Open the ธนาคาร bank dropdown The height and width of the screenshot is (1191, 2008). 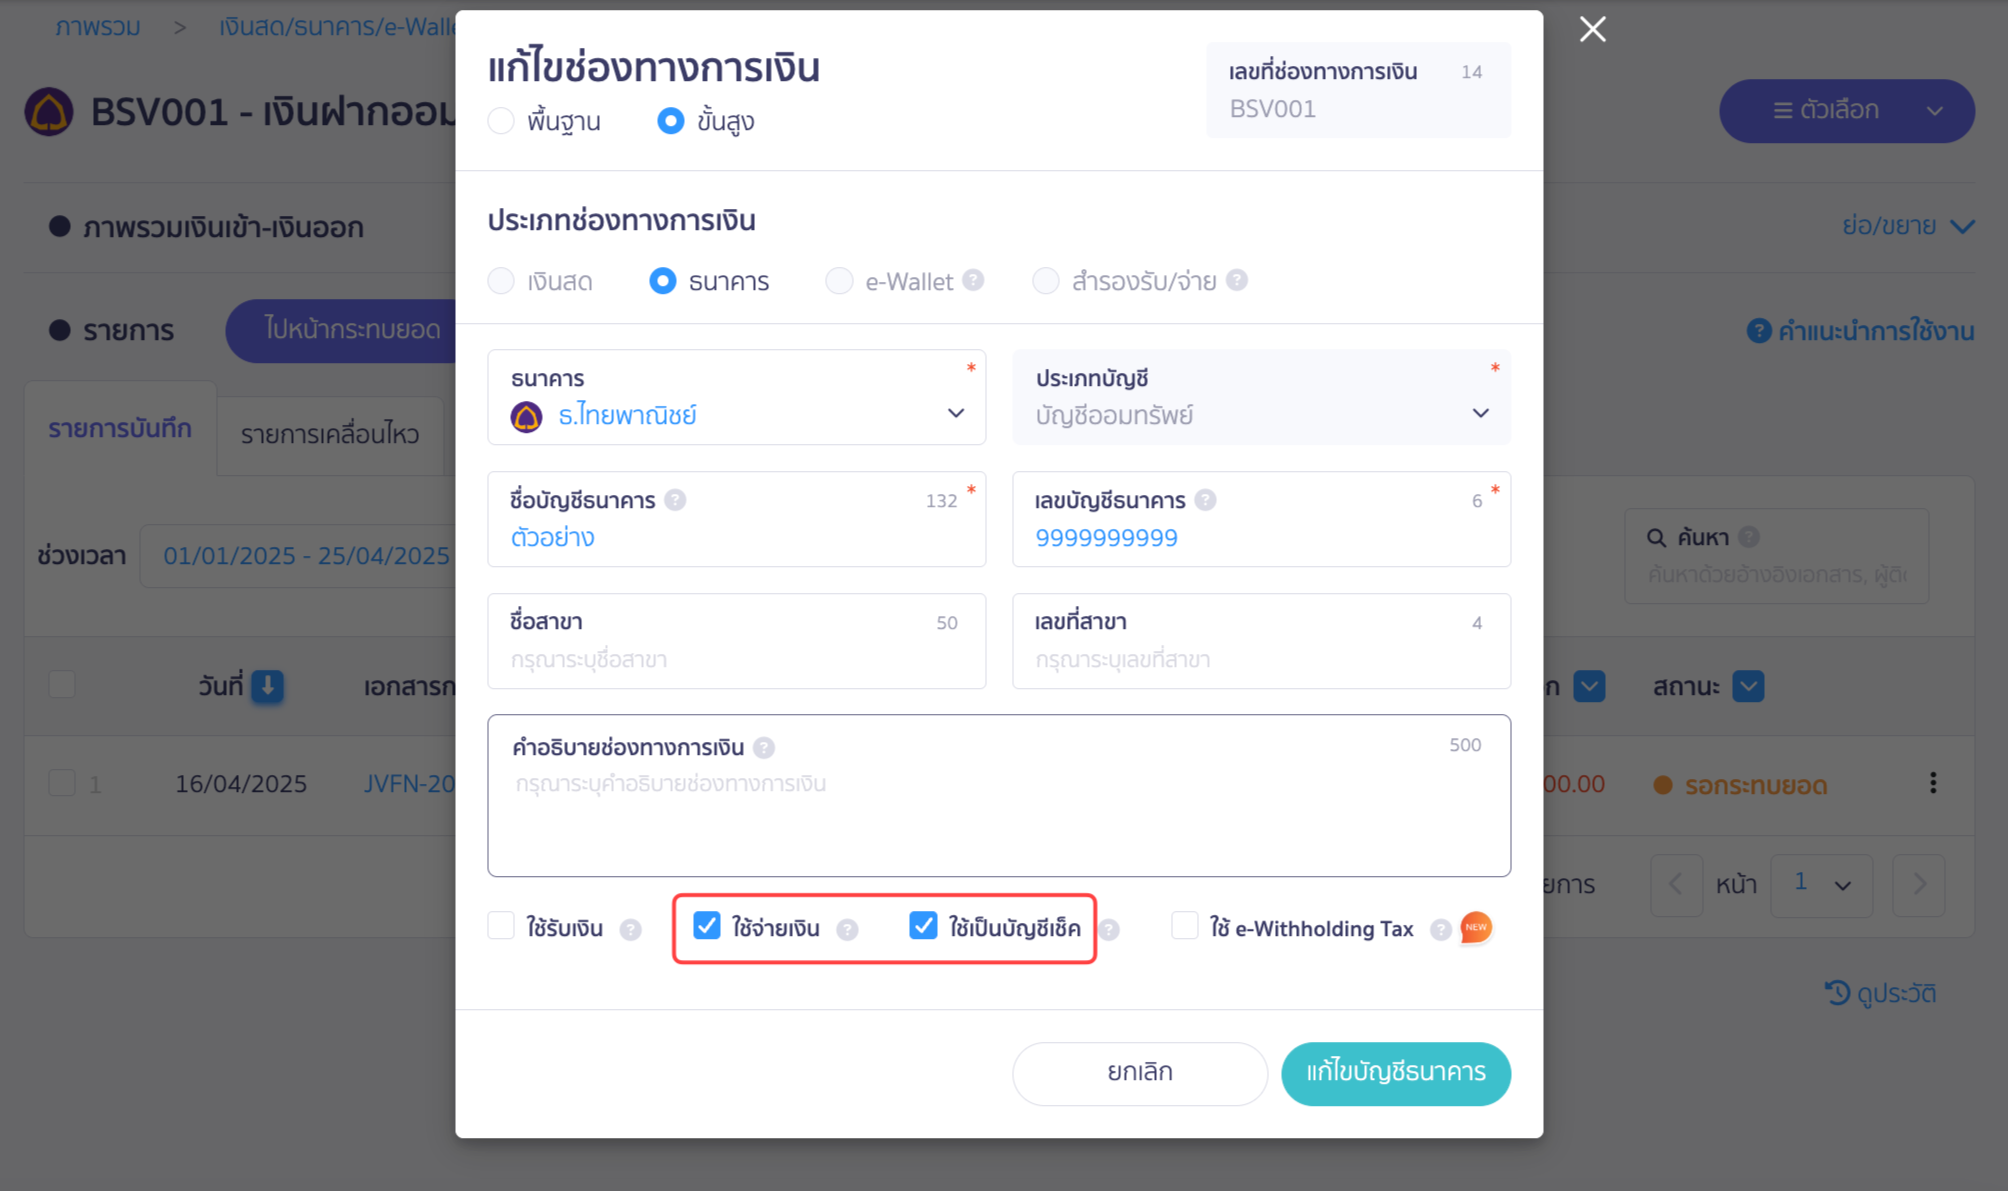pyautogui.click(x=736, y=397)
